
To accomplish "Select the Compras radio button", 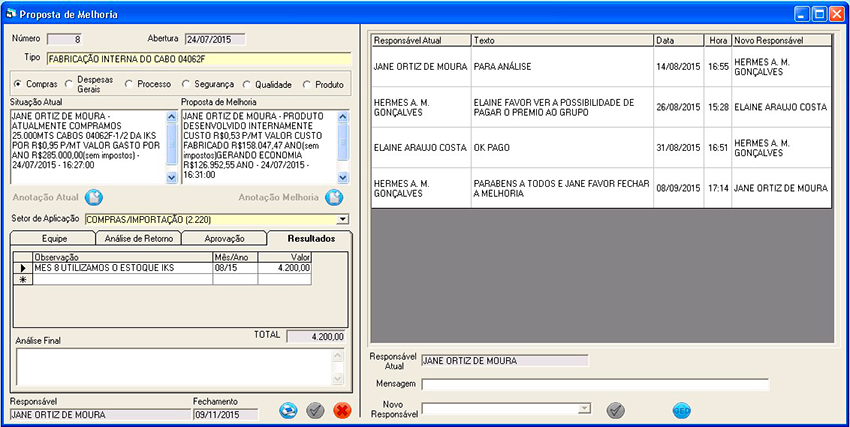I will (17, 85).
